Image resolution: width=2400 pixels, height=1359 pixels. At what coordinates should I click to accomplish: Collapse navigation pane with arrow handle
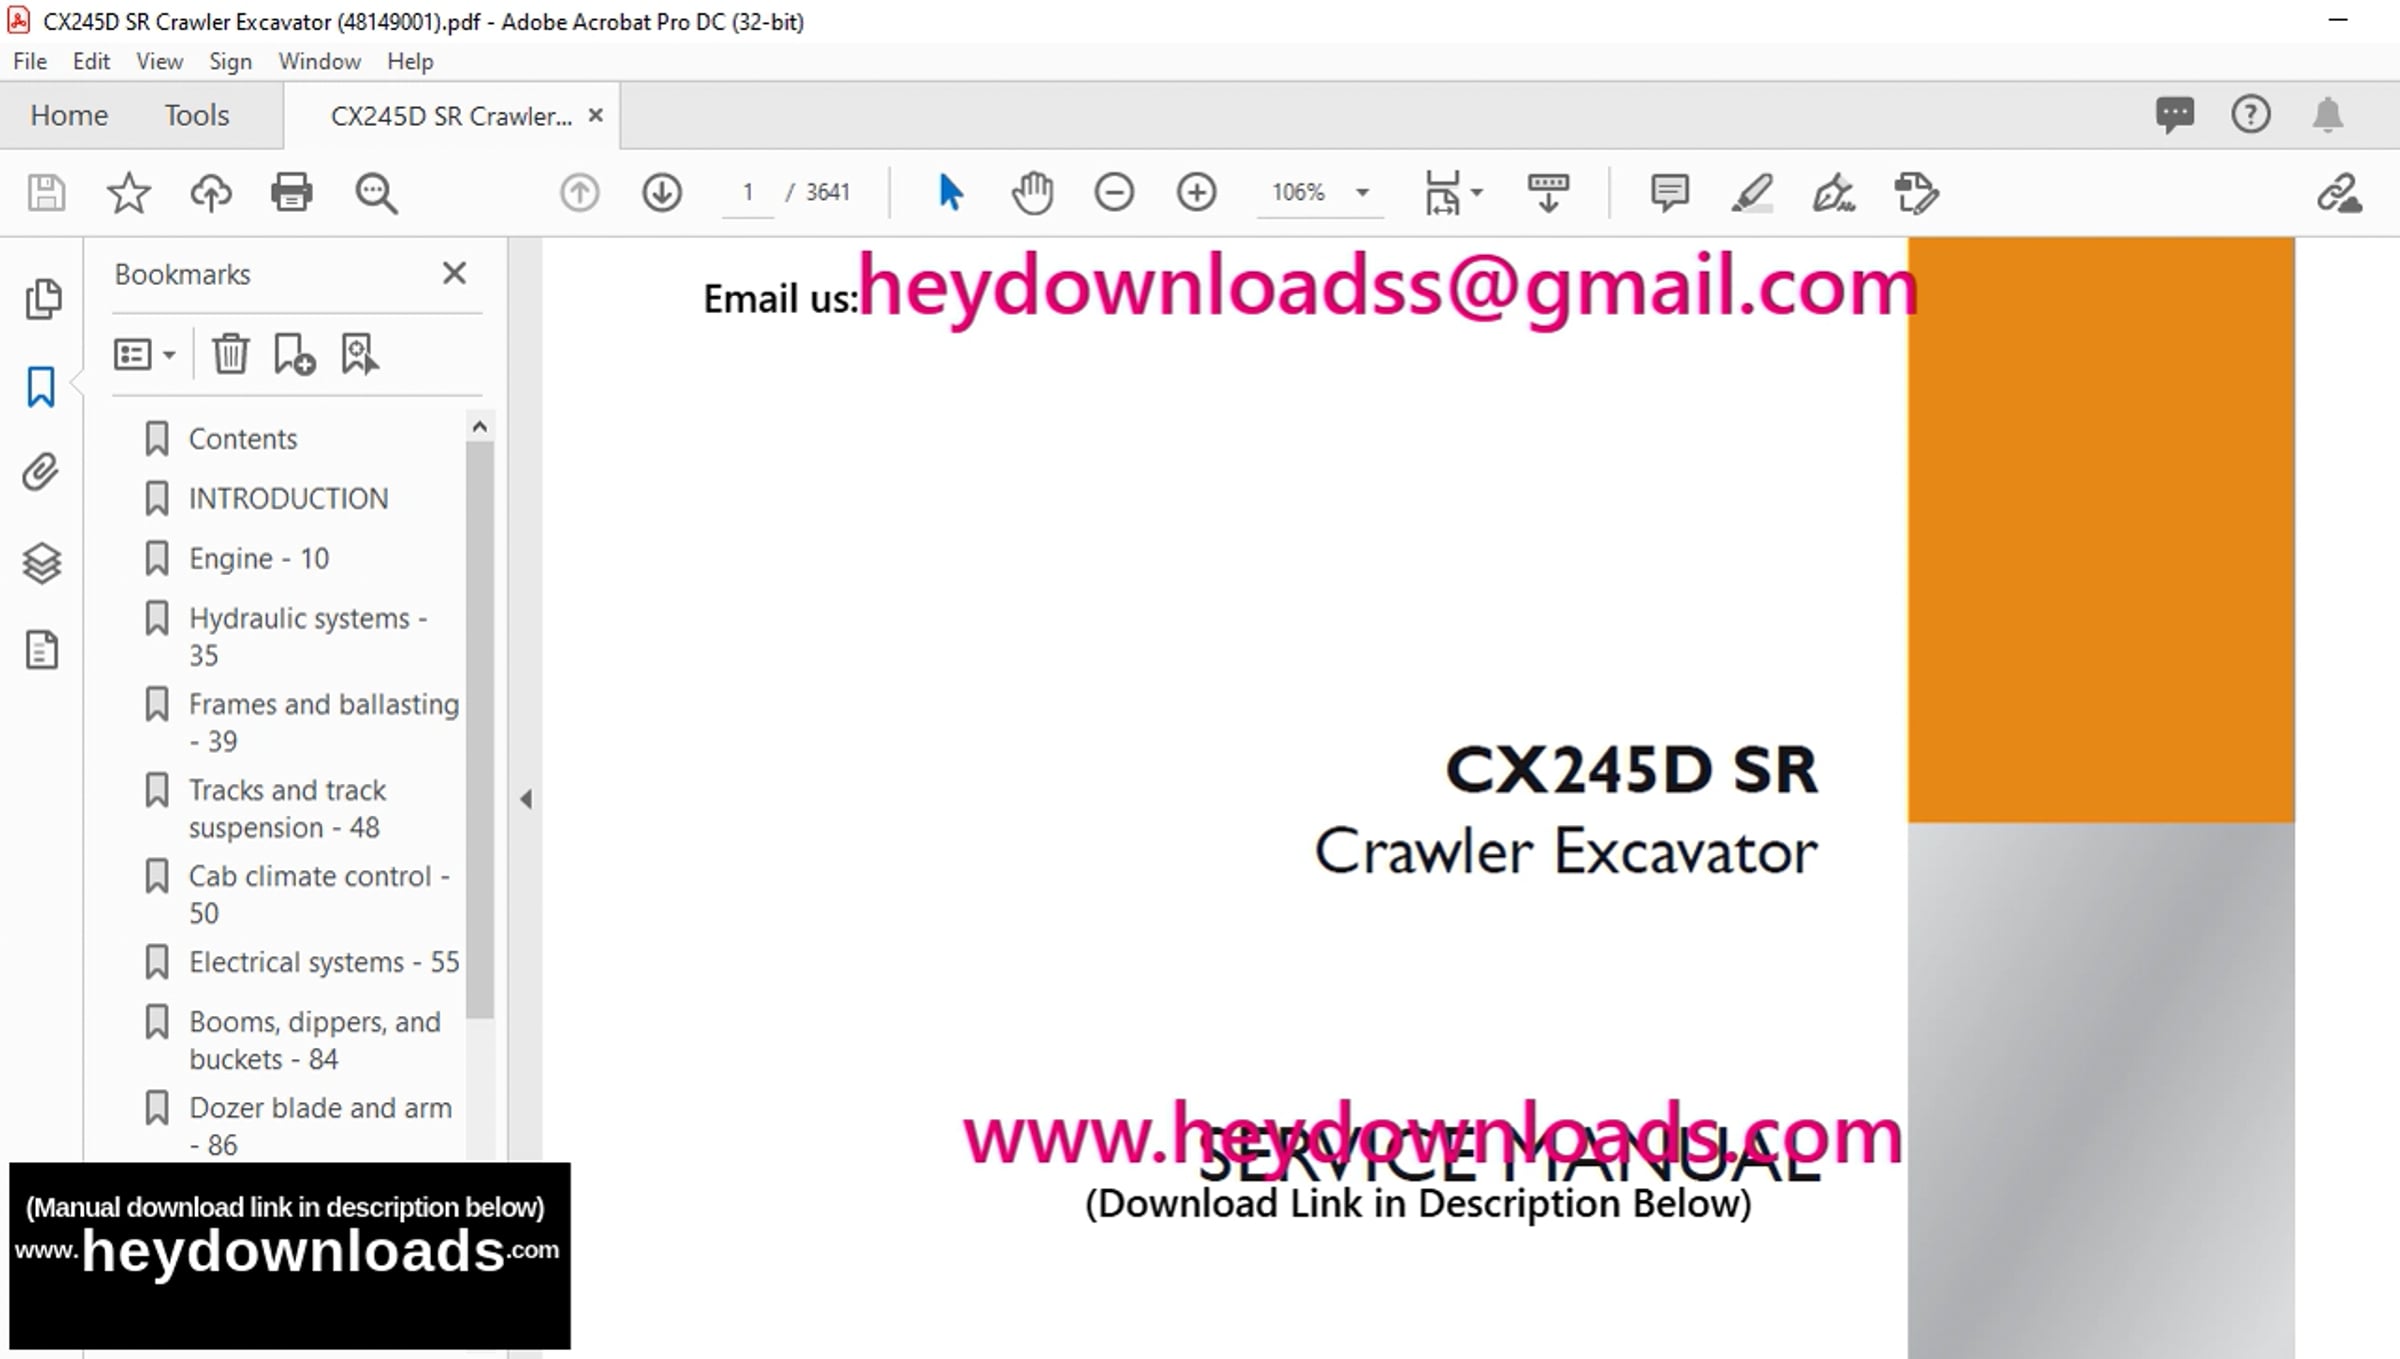point(526,799)
